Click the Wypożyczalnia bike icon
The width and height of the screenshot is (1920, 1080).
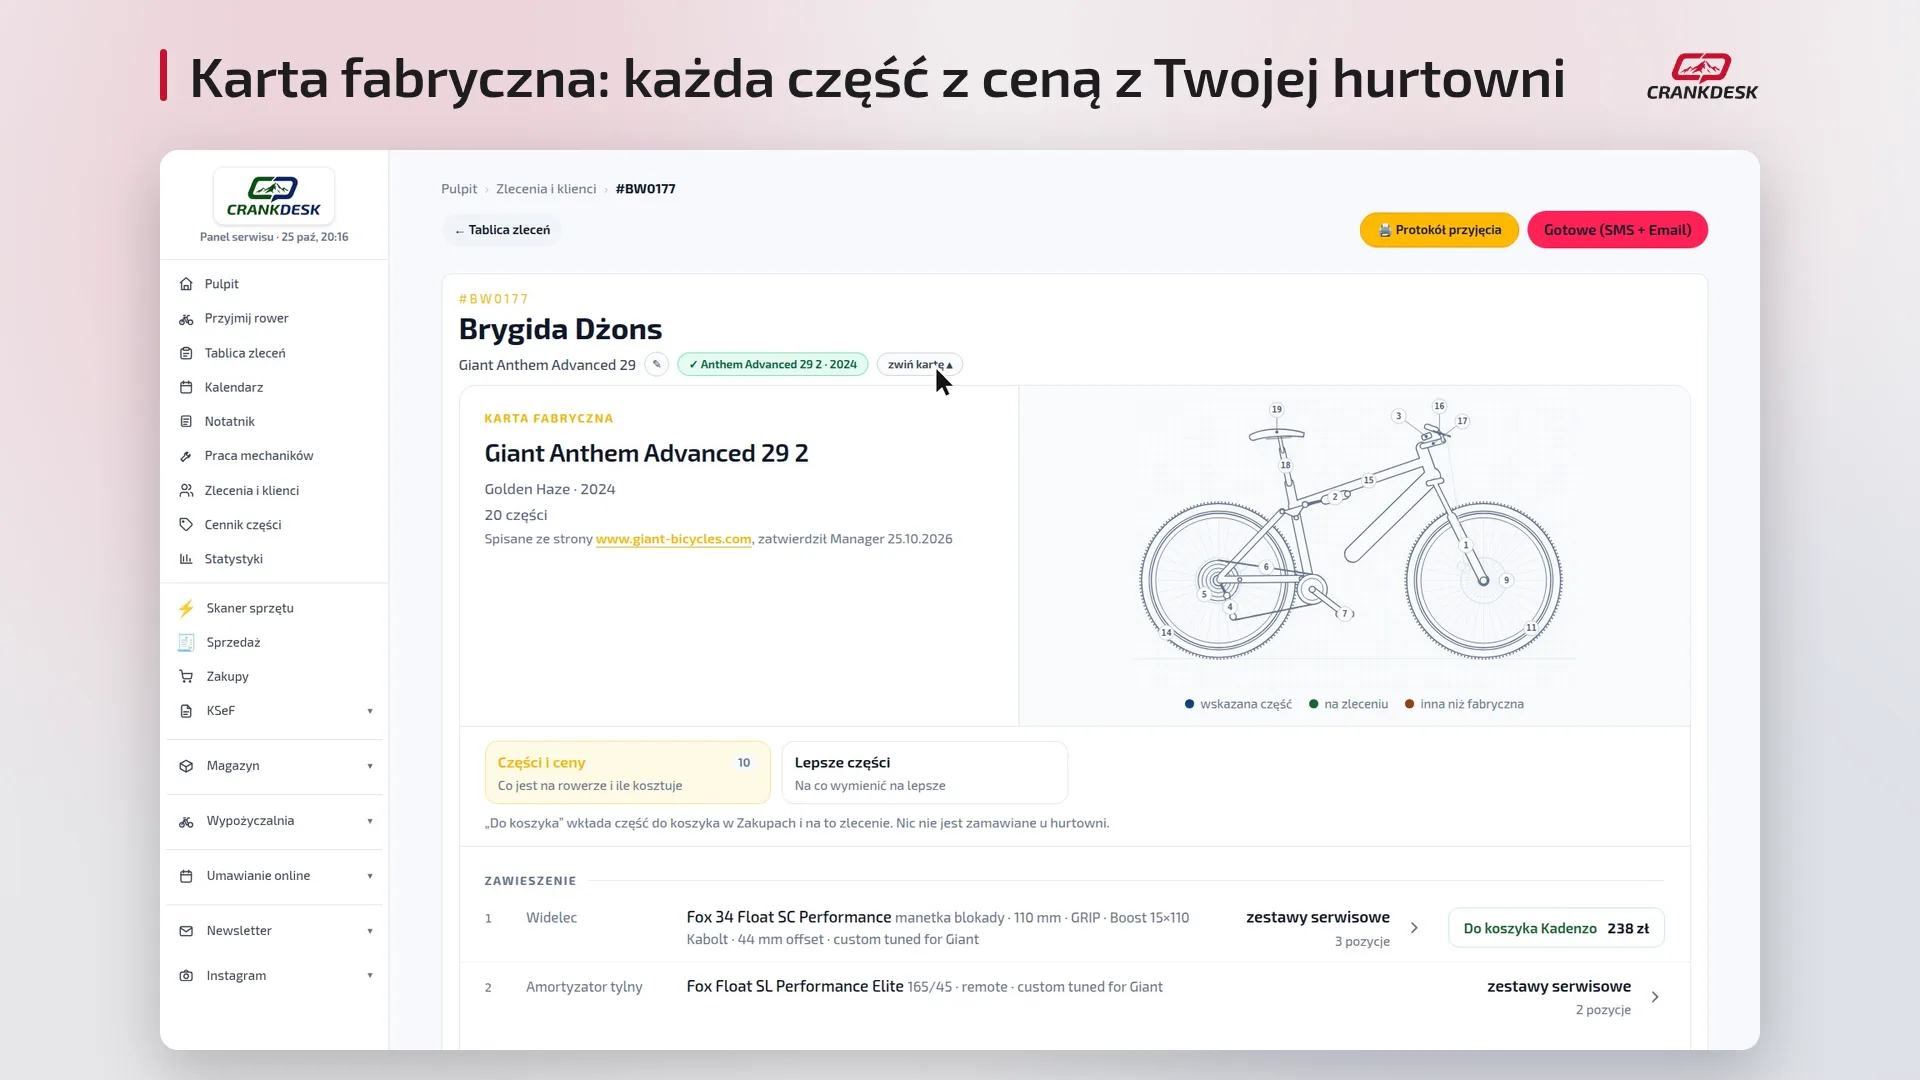186,821
